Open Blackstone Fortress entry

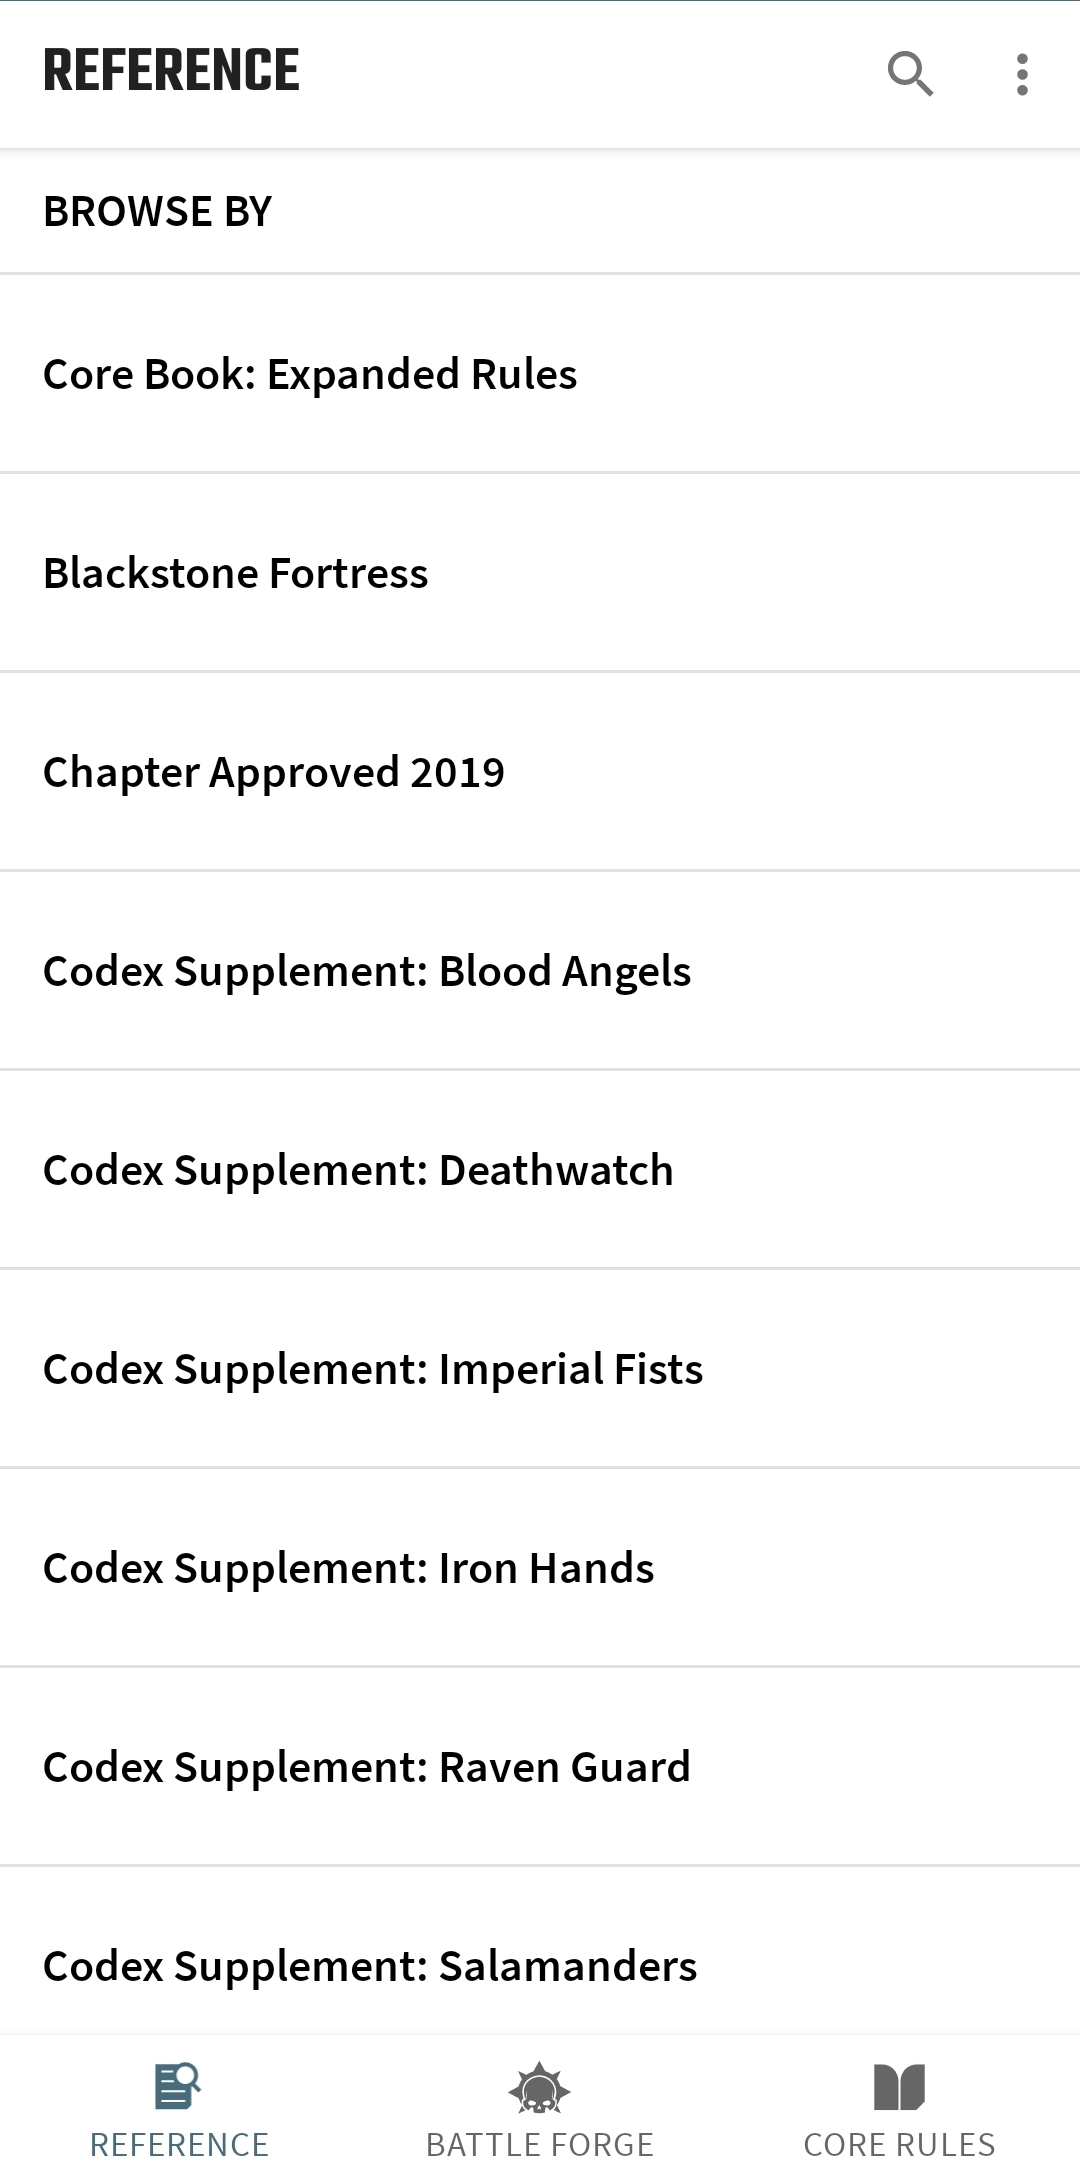coord(540,573)
